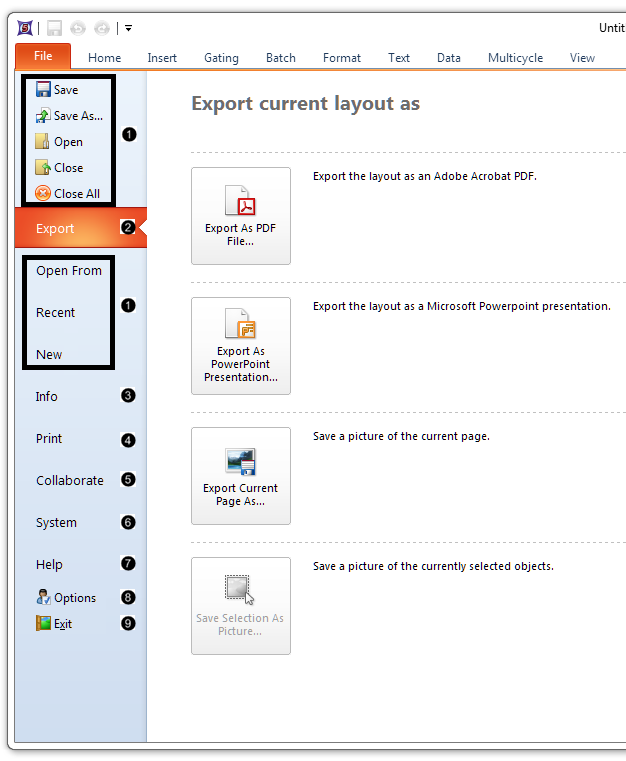This screenshot has height=761, width=626.
Task: Export as PowerPoint Presentation
Action: (241, 346)
